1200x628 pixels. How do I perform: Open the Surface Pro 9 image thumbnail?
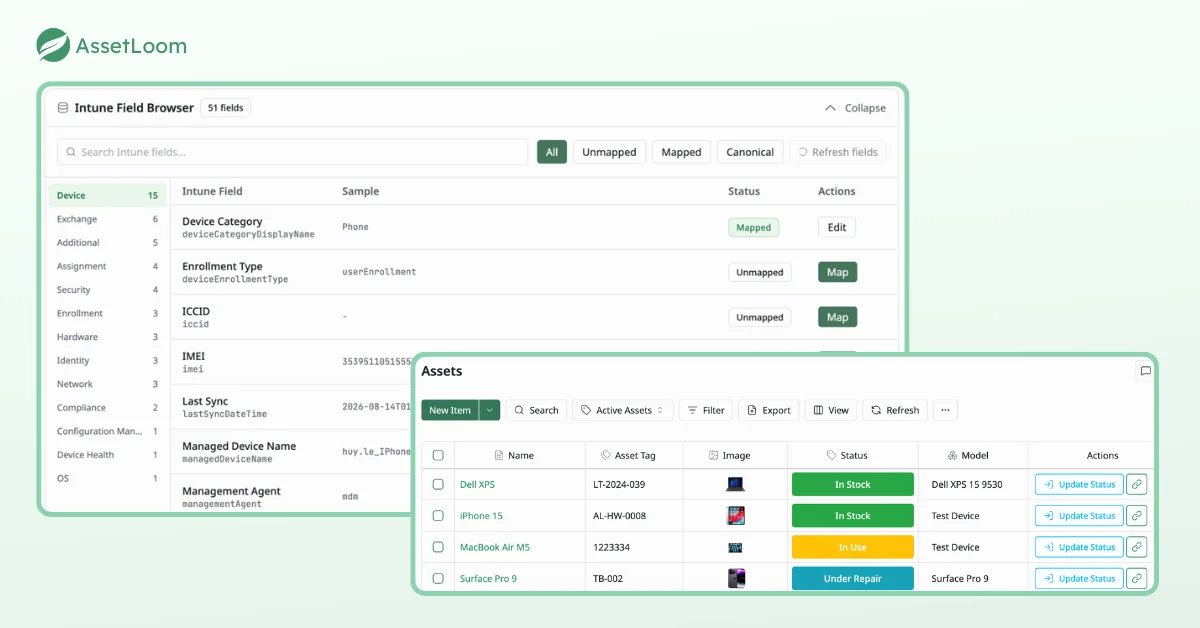pyautogui.click(x=736, y=578)
